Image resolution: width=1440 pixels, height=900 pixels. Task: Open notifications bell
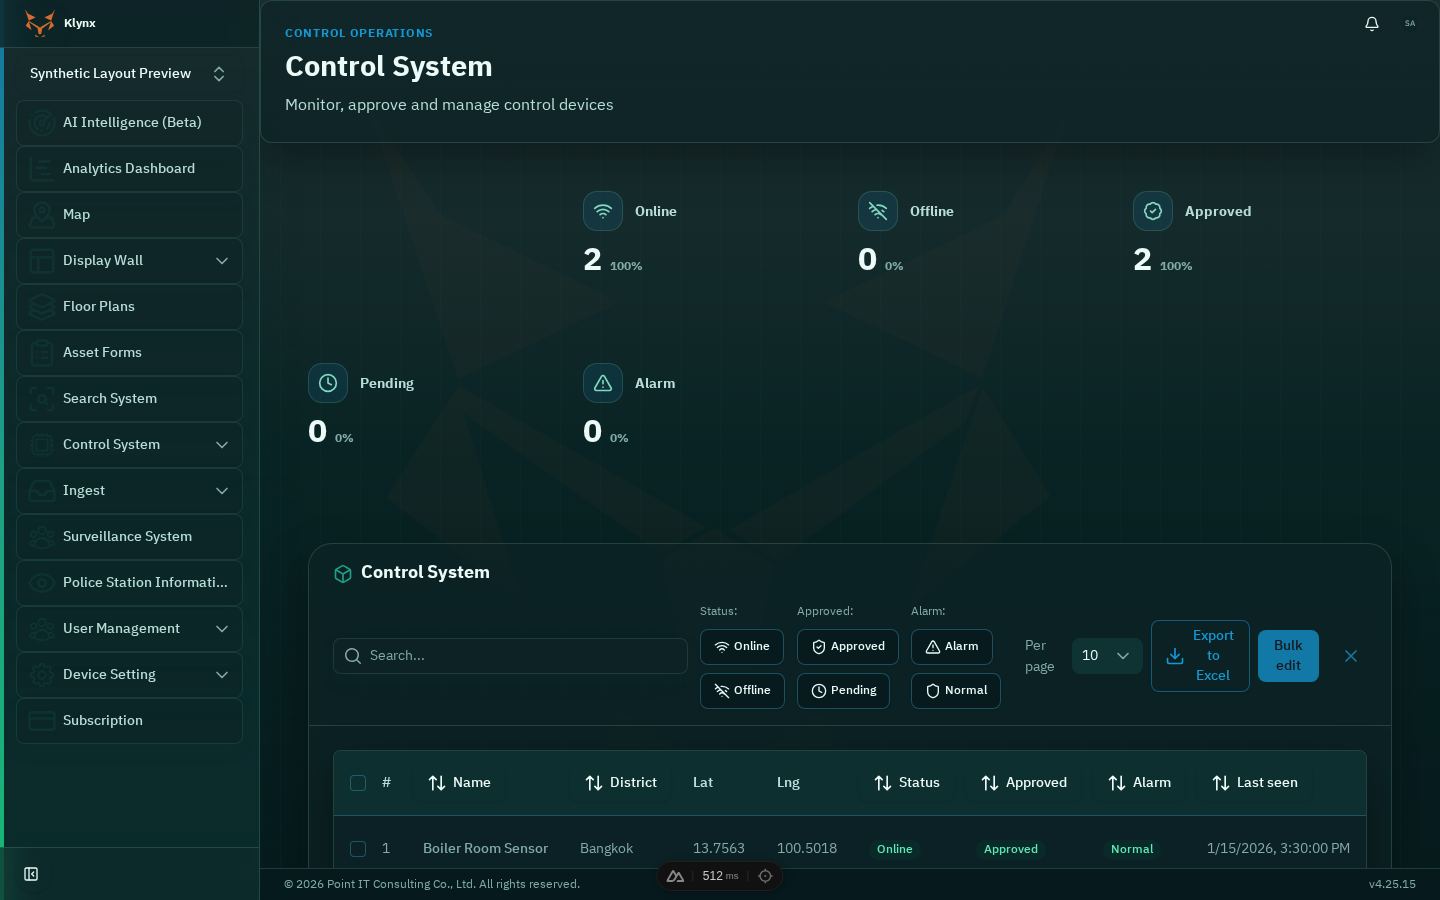(x=1372, y=23)
